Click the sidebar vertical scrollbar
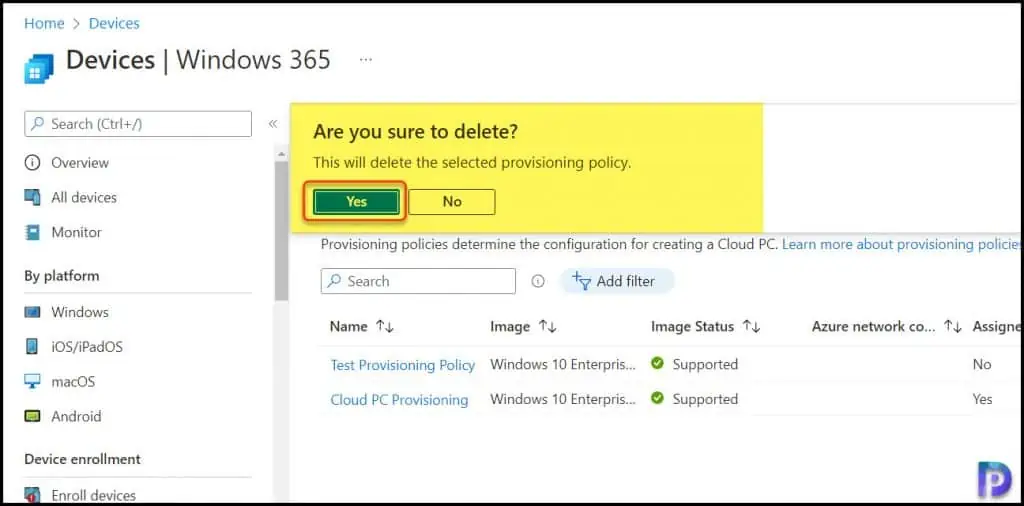This screenshot has height=506, width=1024. pos(281,229)
